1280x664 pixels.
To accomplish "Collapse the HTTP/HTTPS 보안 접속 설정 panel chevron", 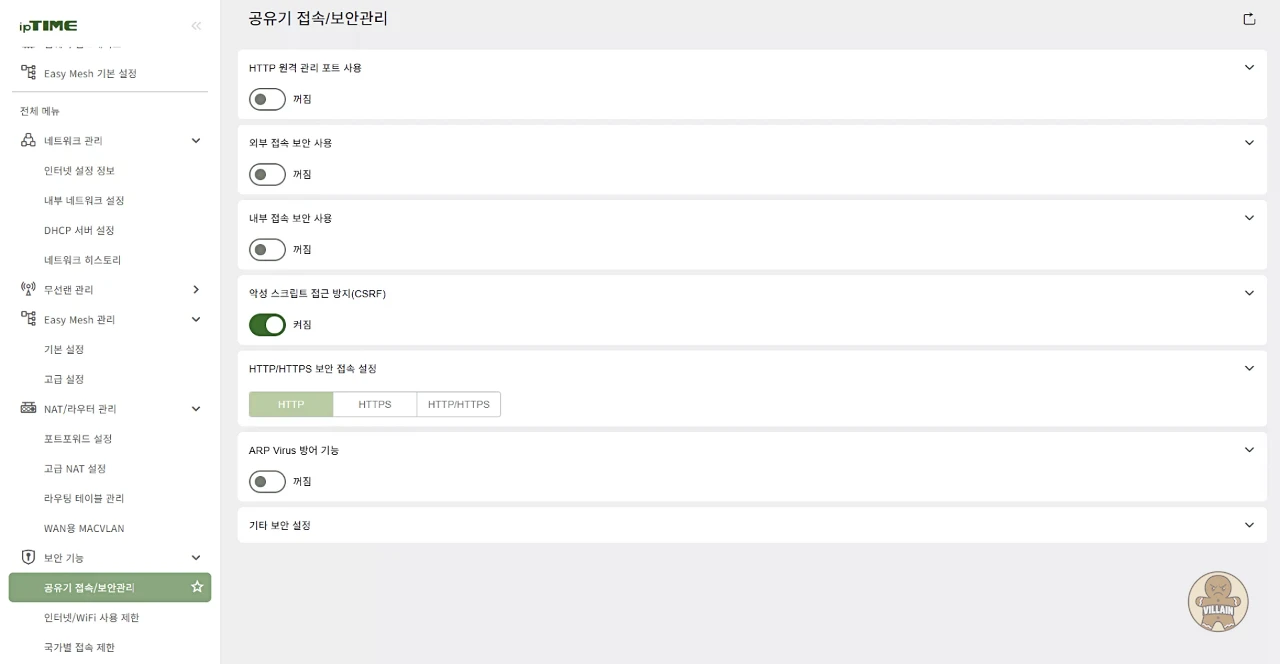I will tap(1249, 368).
